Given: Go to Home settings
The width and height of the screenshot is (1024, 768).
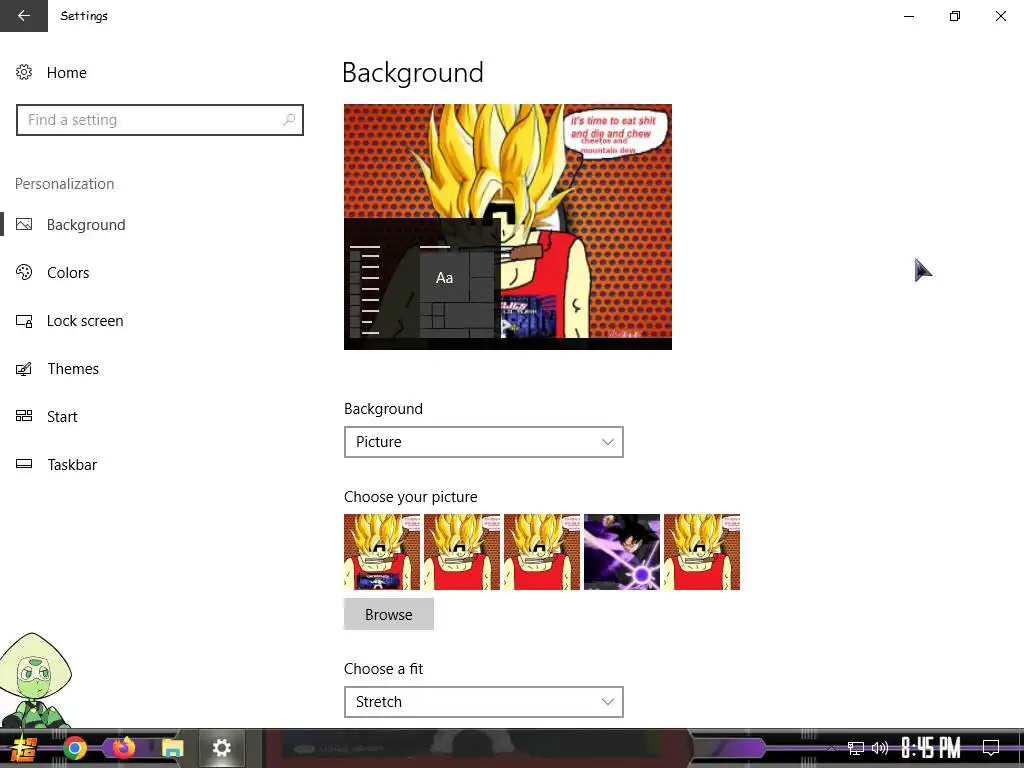Looking at the screenshot, I should click(67, 72).
